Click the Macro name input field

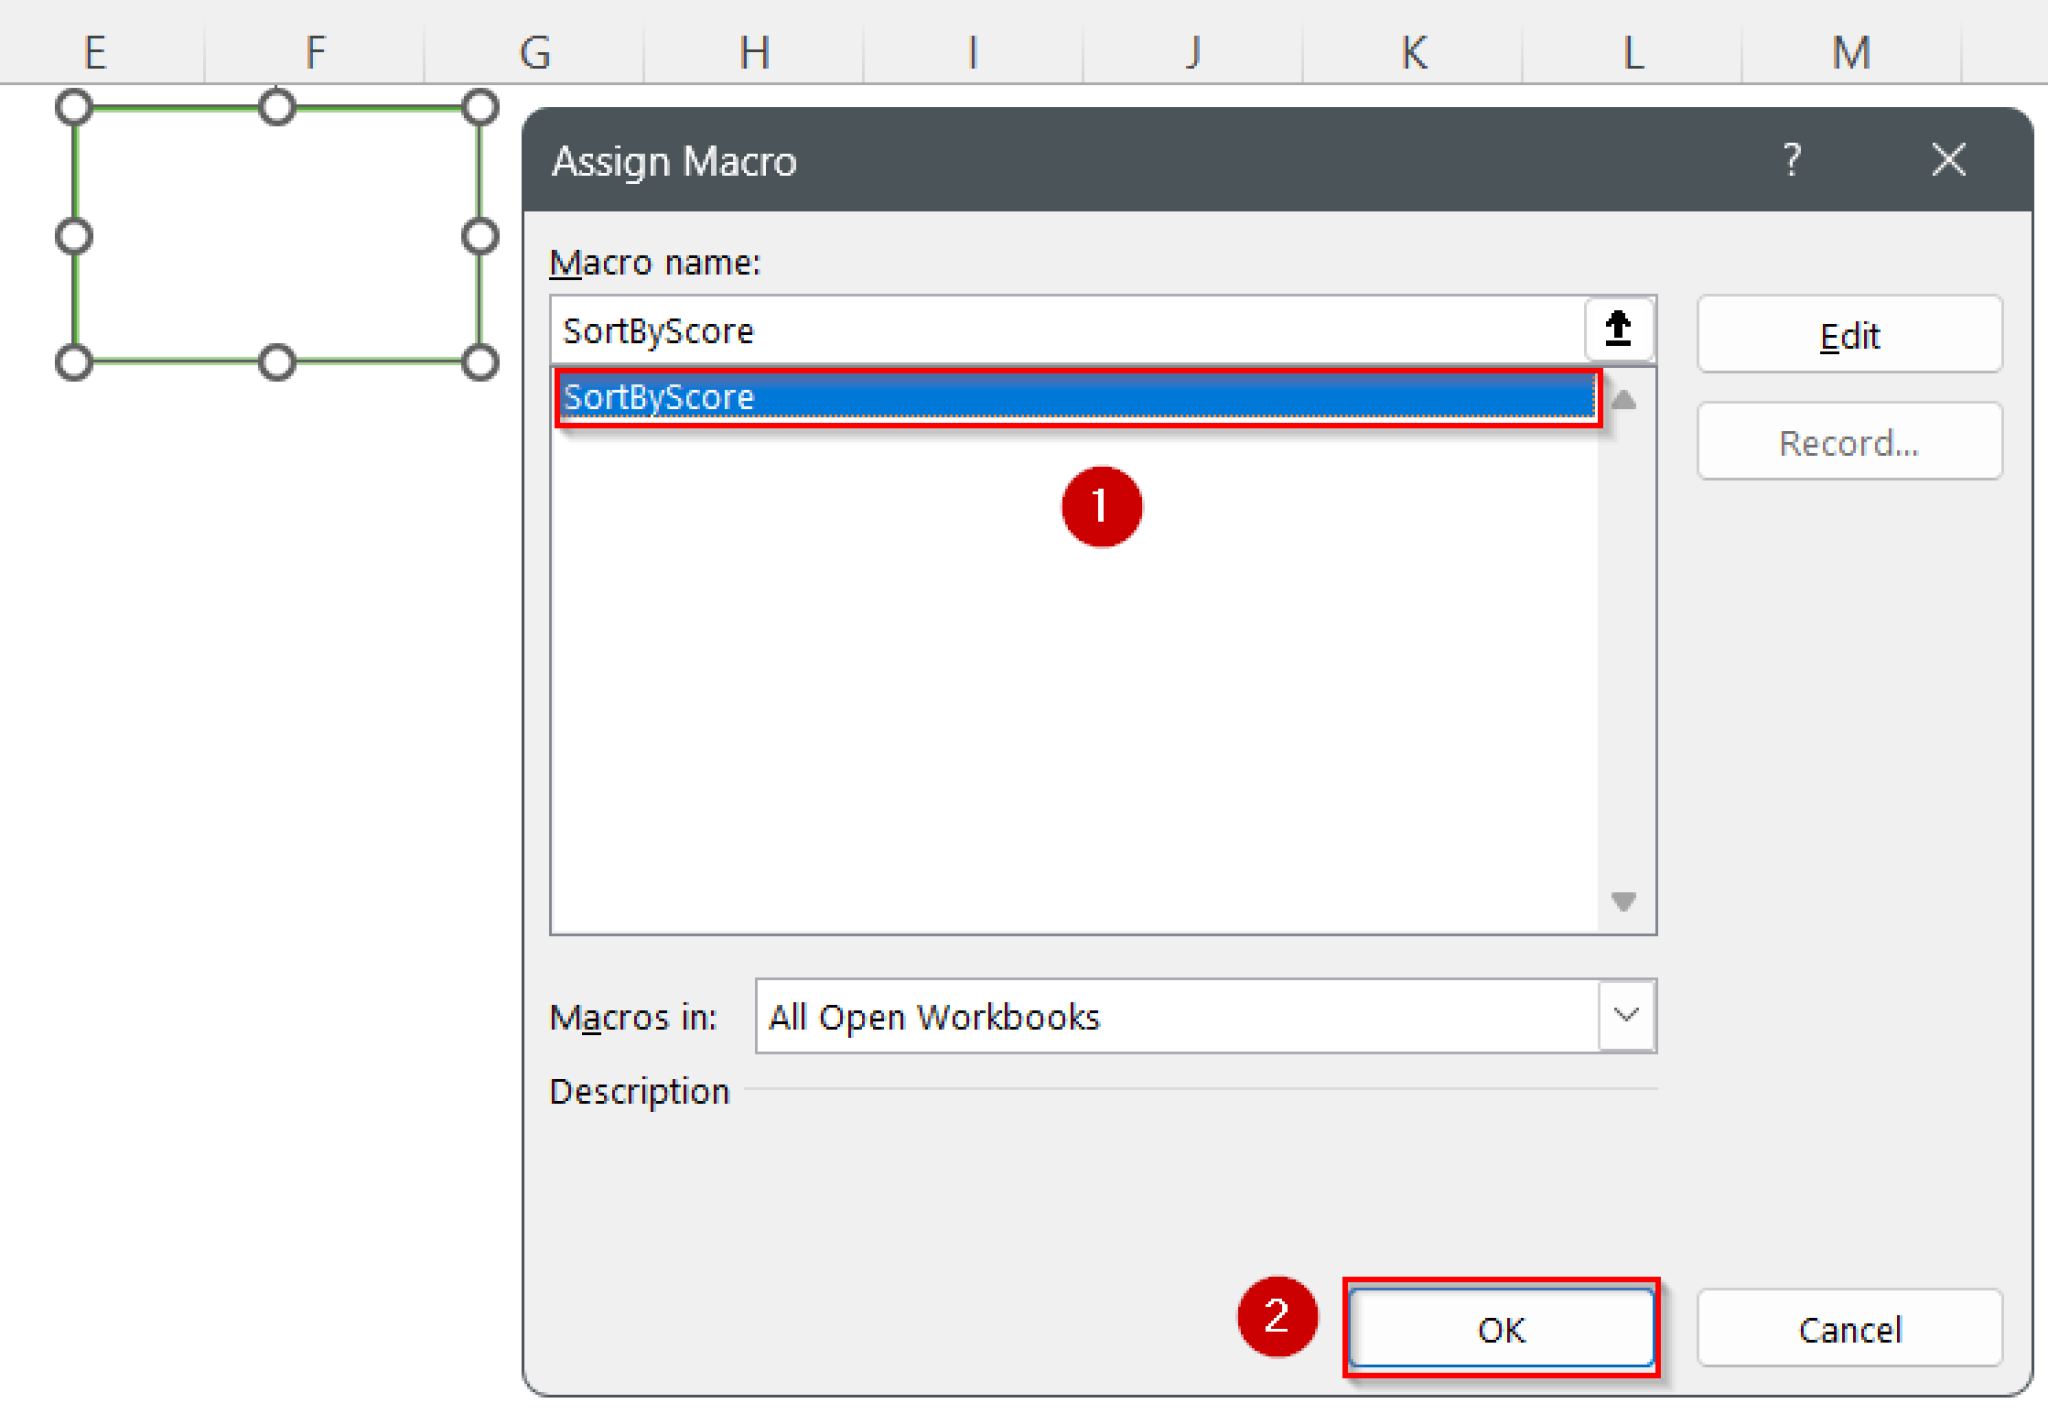pos(1068,330)
